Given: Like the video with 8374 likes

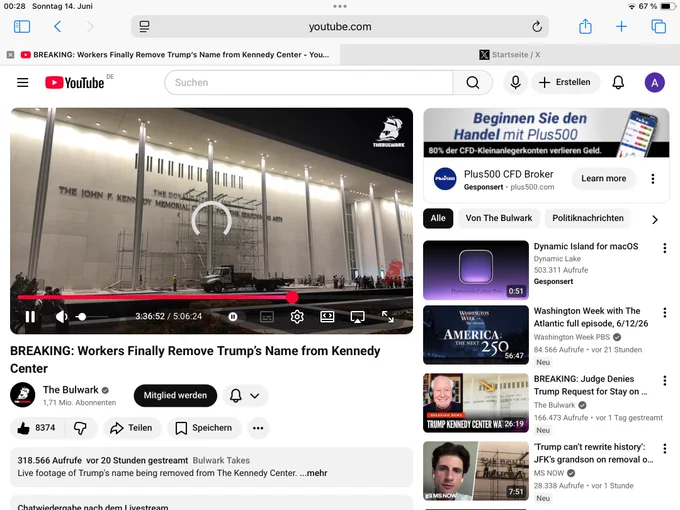Looking at the screenshot, I should click(37, 428).
